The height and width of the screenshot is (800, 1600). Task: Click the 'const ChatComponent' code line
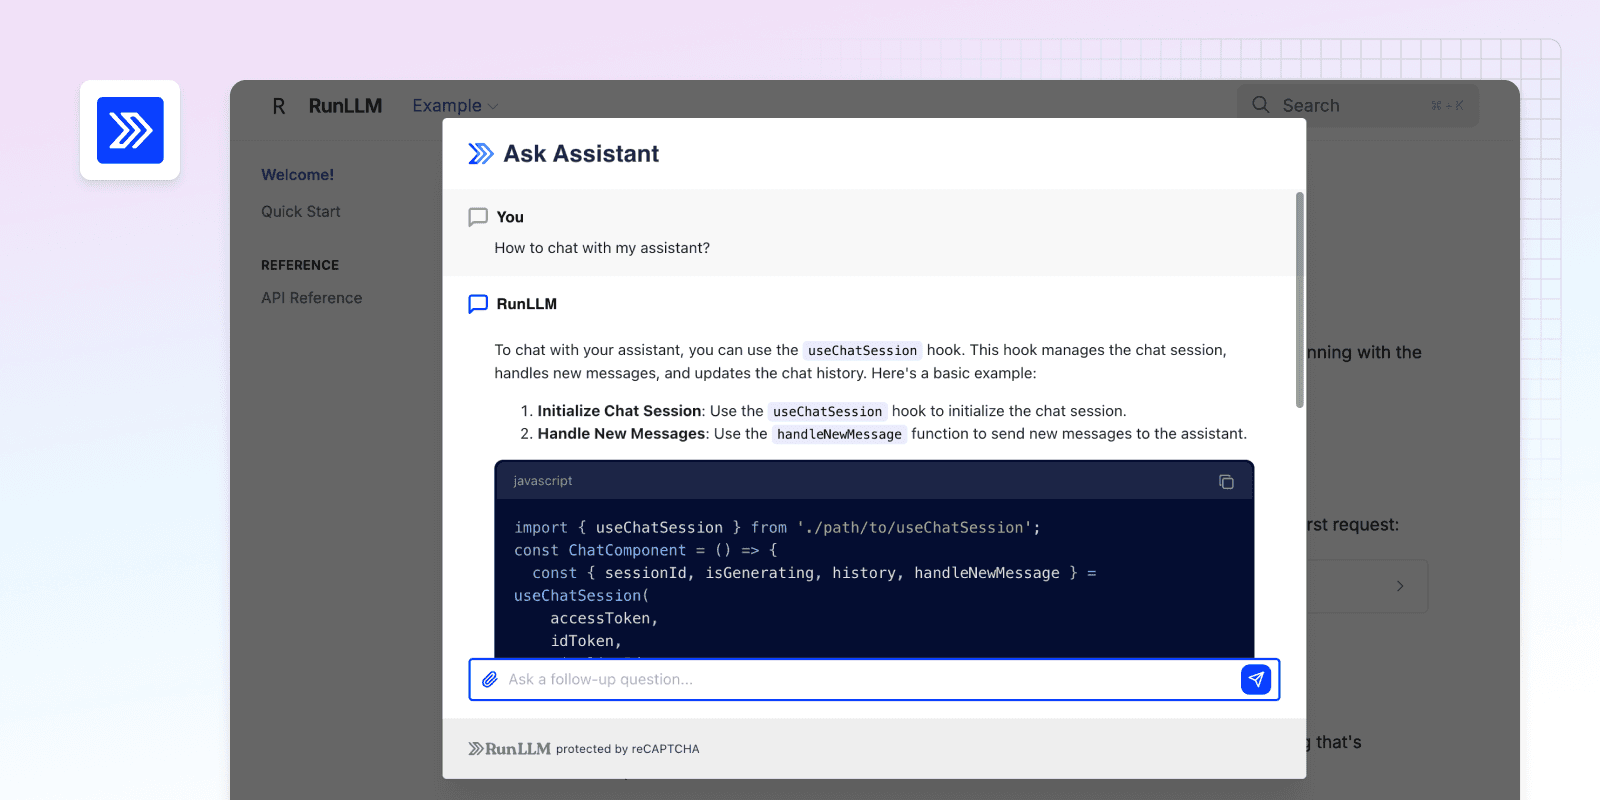pyautogui.click(x=646, y=551)
